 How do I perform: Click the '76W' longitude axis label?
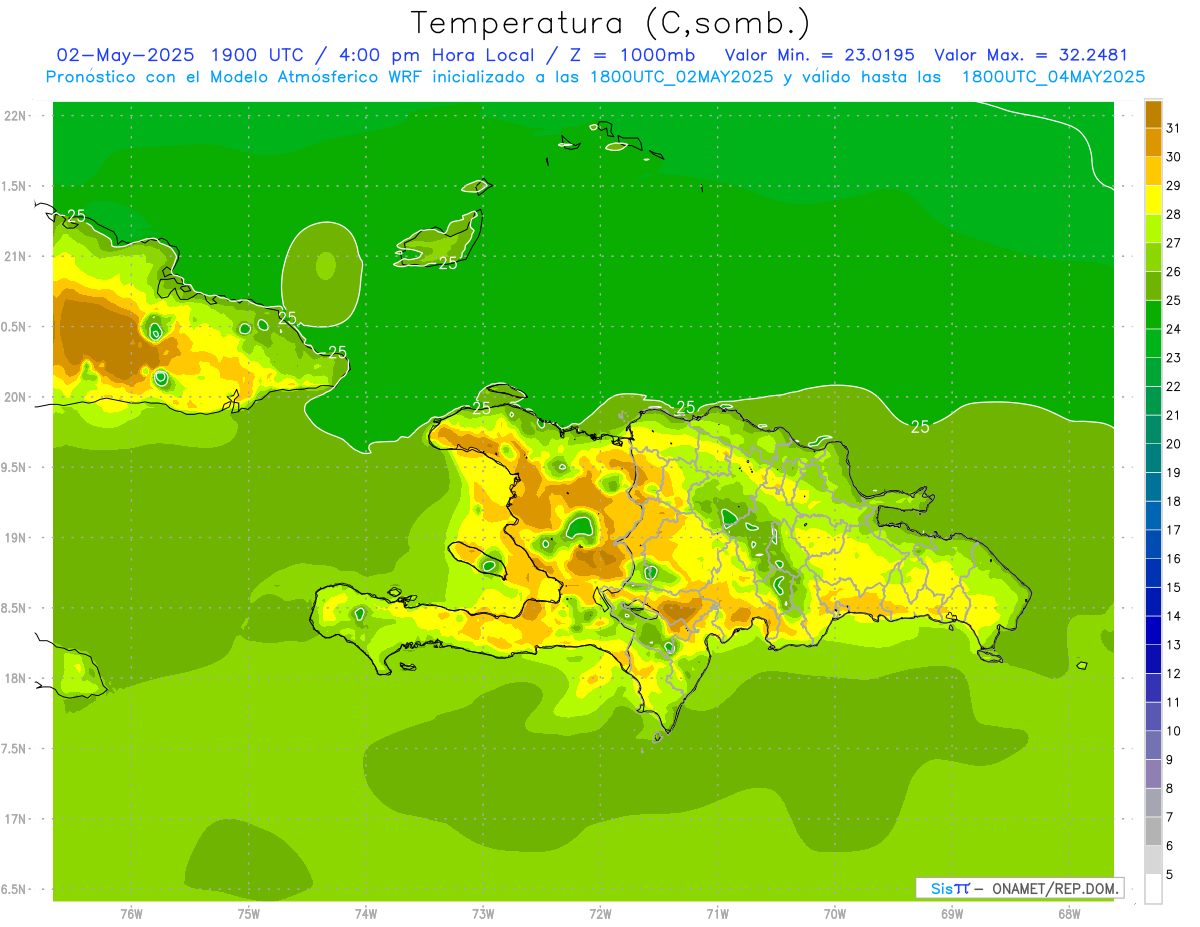[x=131, y=914]
